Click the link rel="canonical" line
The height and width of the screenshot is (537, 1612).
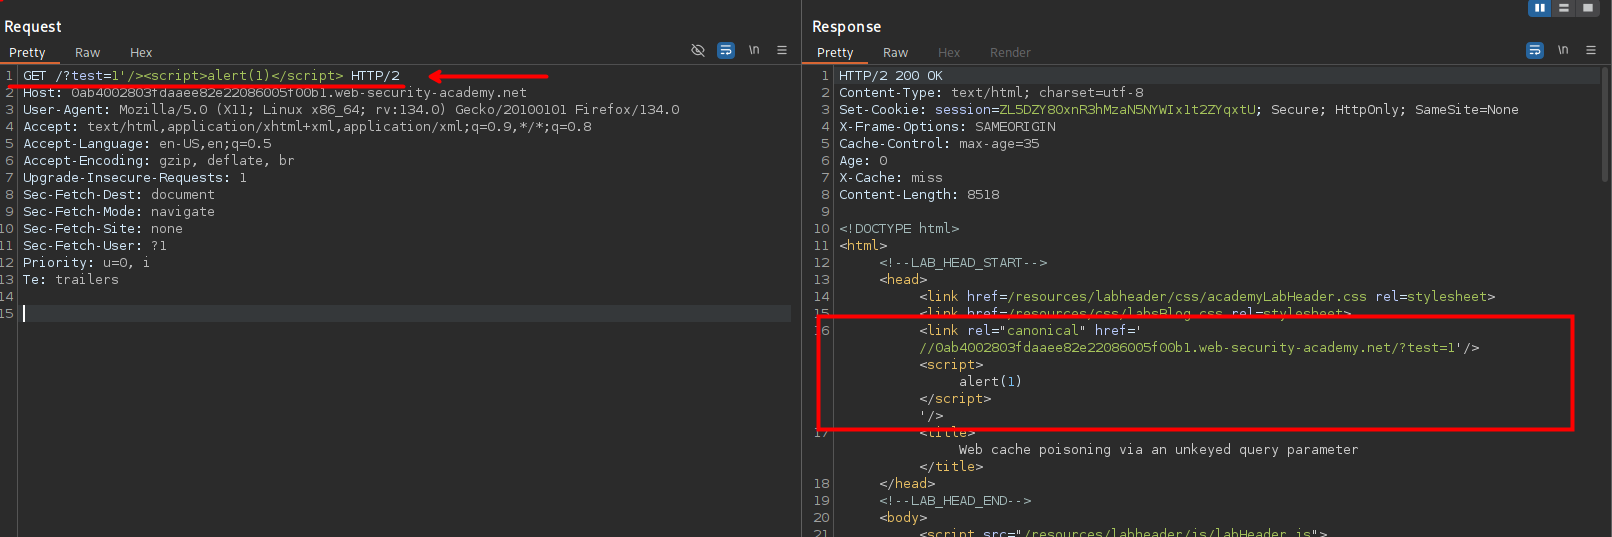[x=1030, y=331]
